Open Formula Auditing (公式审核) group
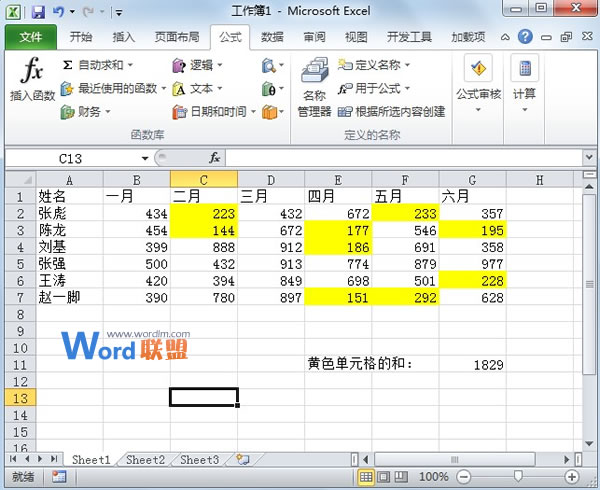Screen dimensions: 600x490 coord(479,80)
